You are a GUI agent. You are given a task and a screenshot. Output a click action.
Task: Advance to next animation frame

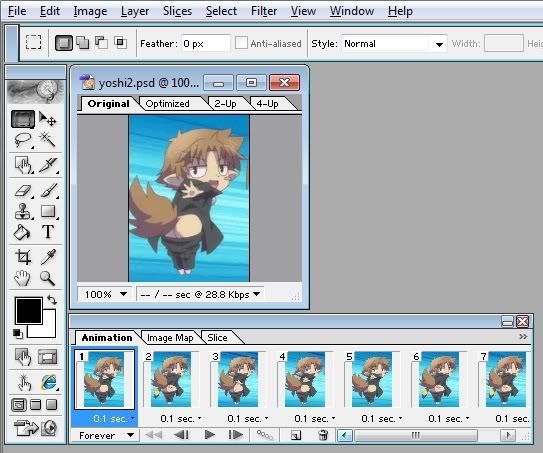(x=235, y=435)
